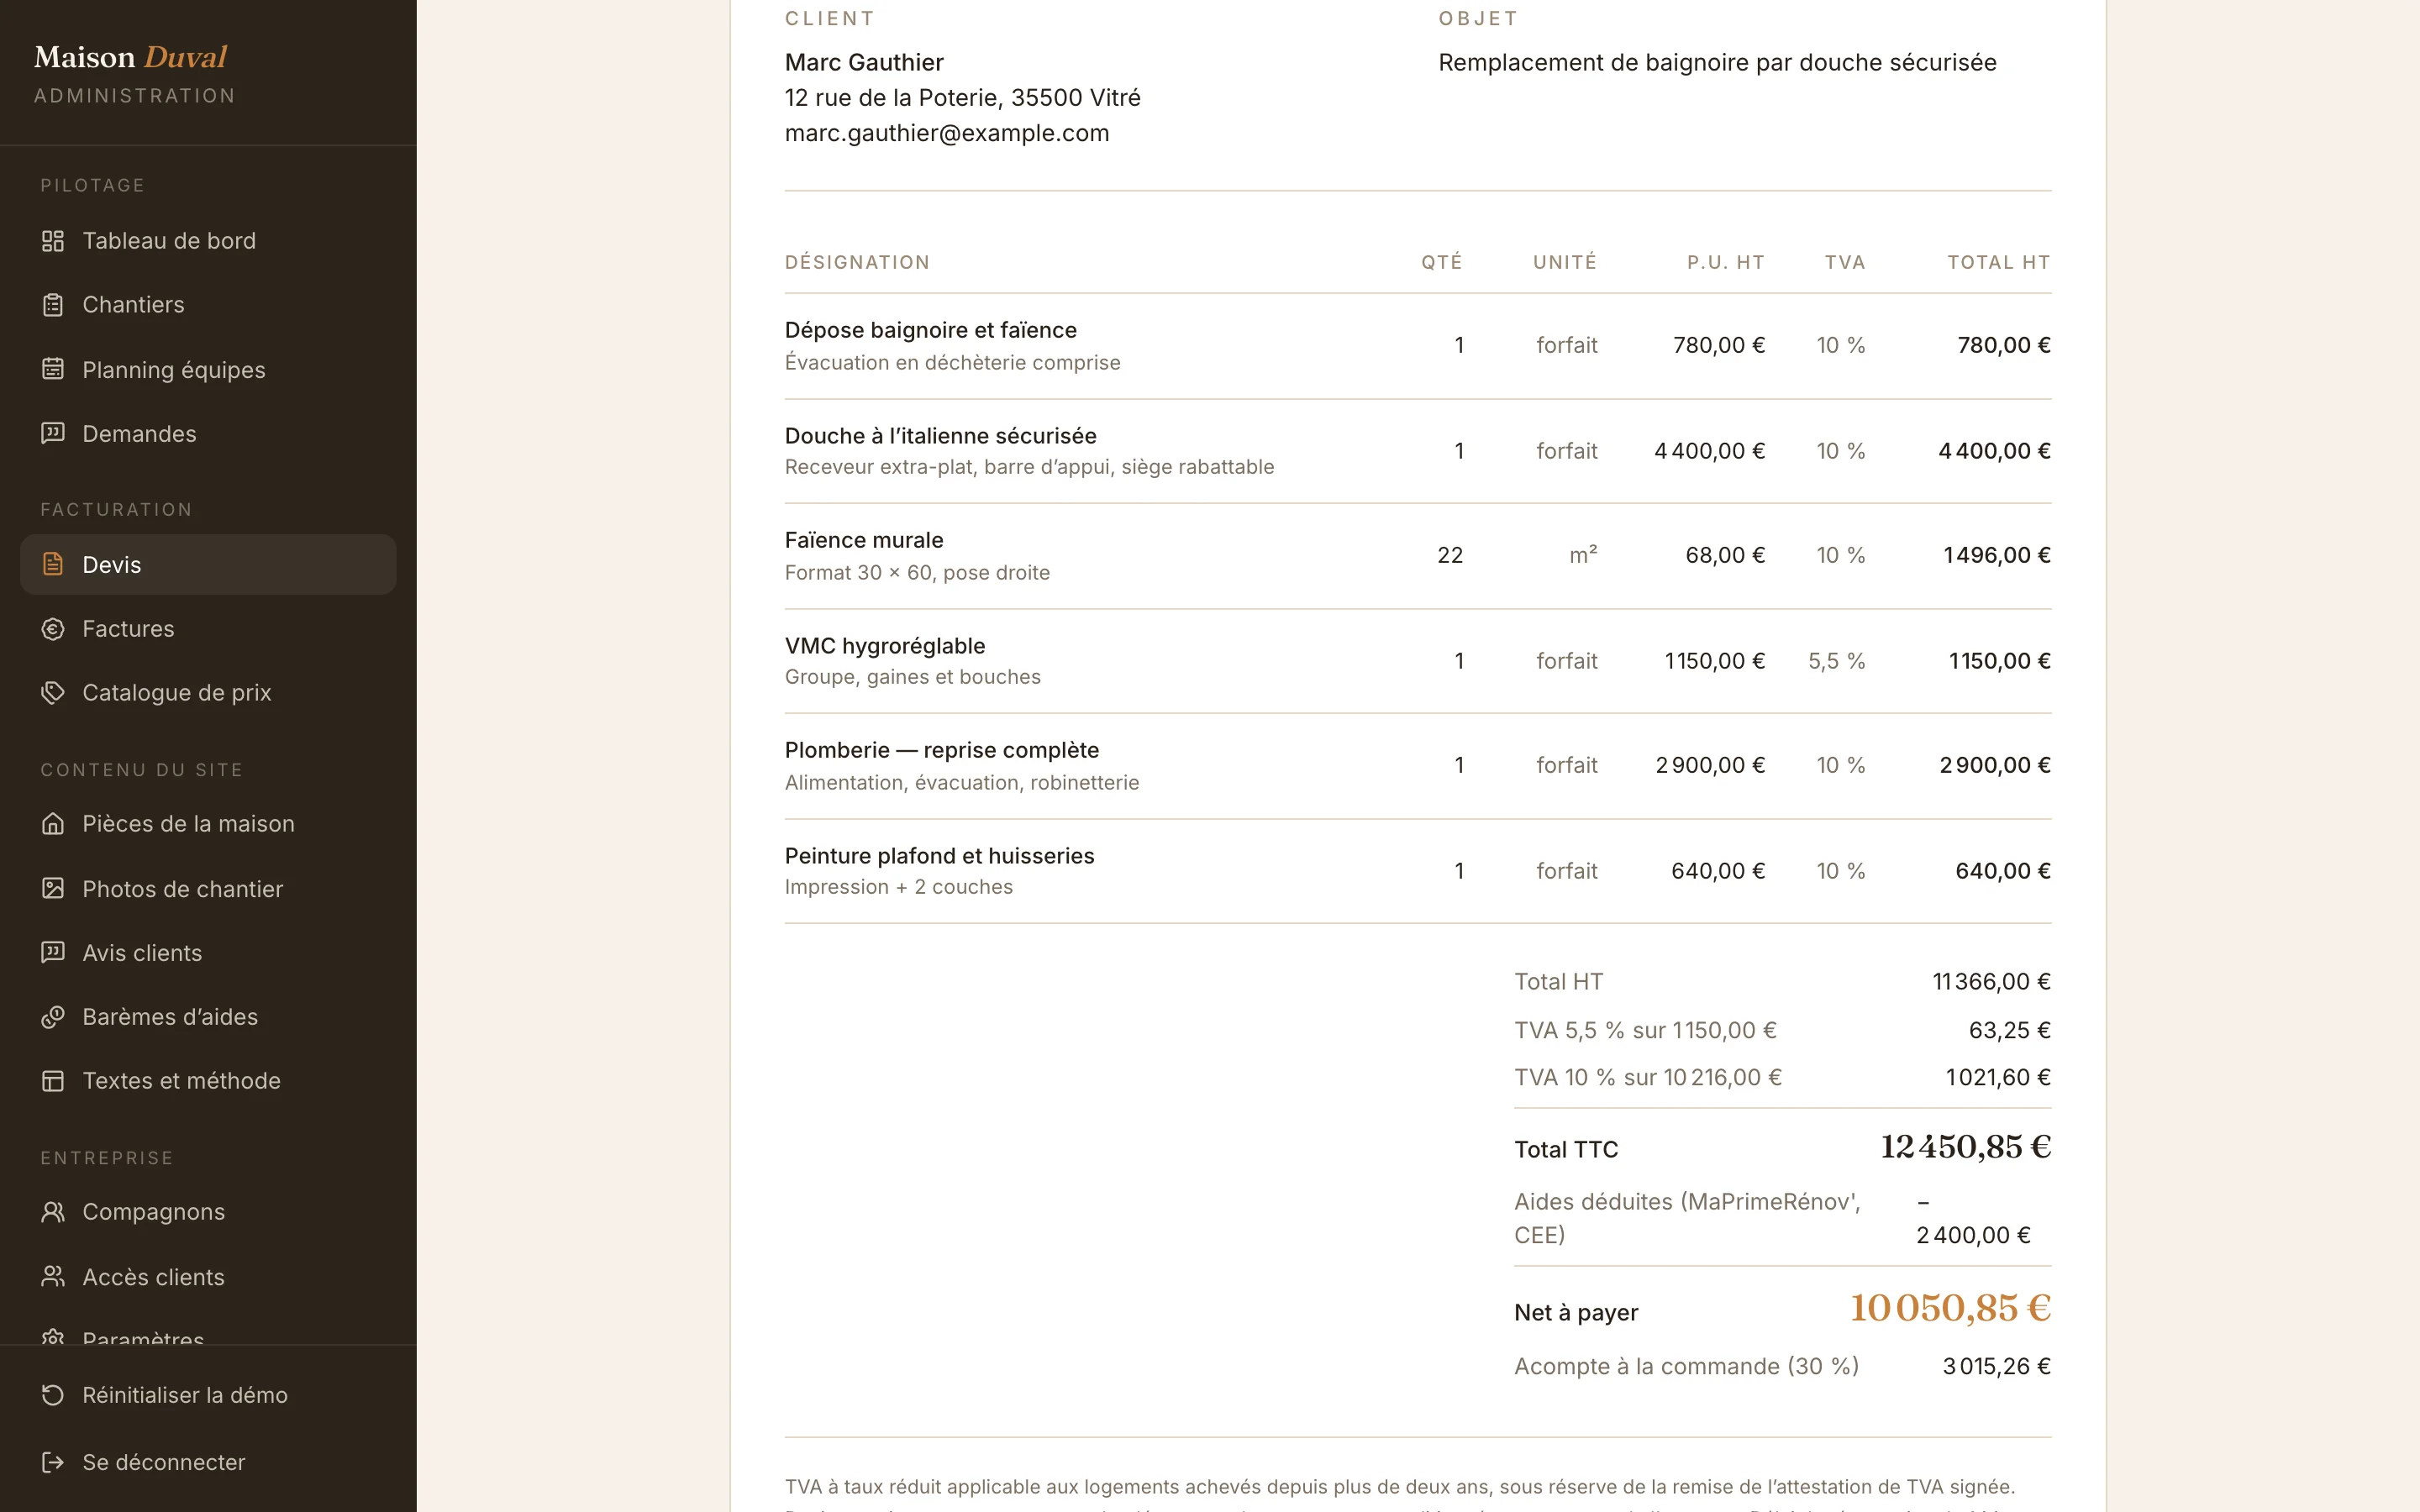The image size is (2420, 1512).
Task: Select the Dépose baignoire et faïence row title
Action: (x=931, y=330)
